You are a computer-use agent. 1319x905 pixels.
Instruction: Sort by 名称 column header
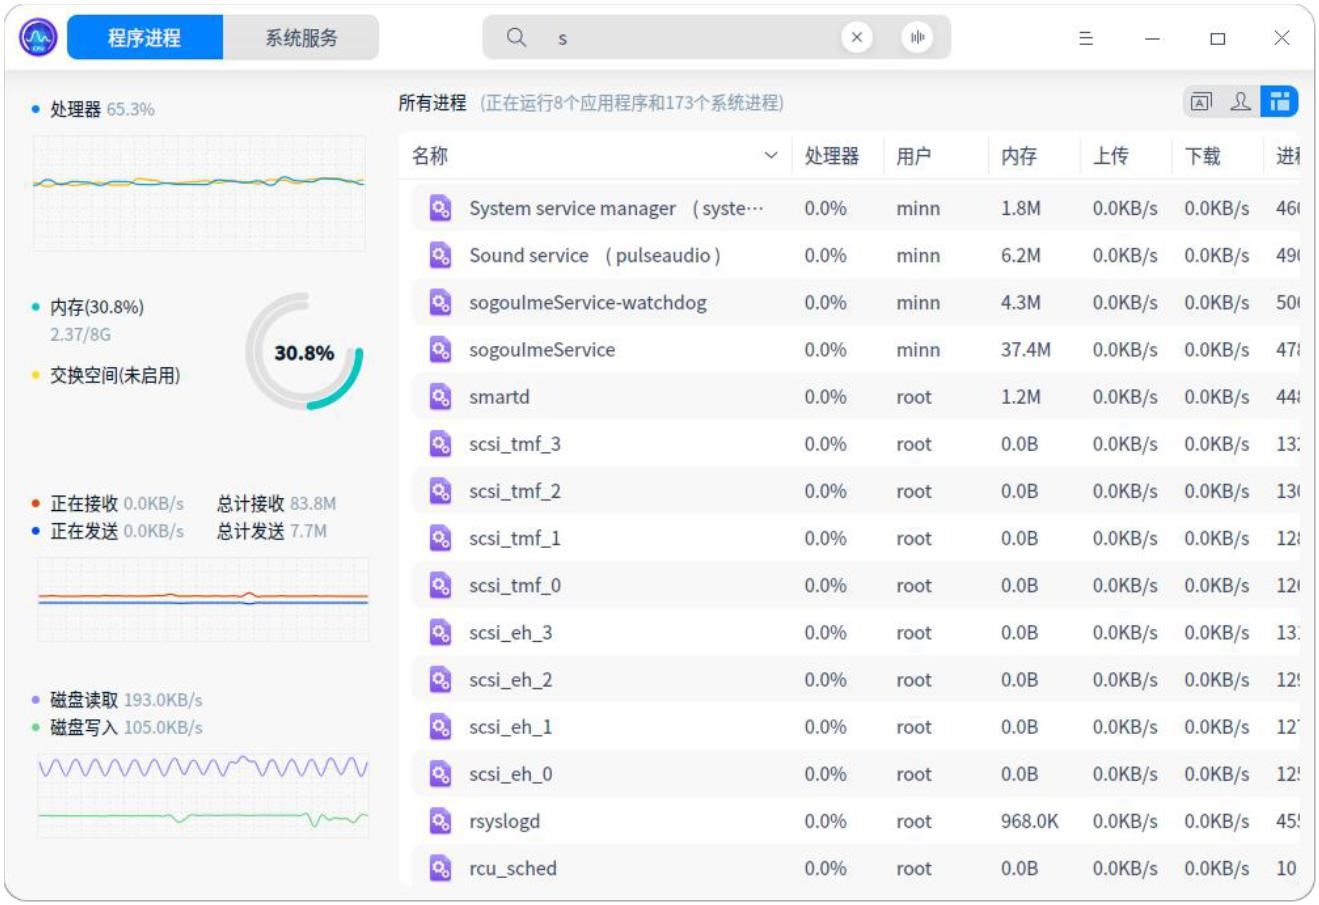click(x=430, y=156)
